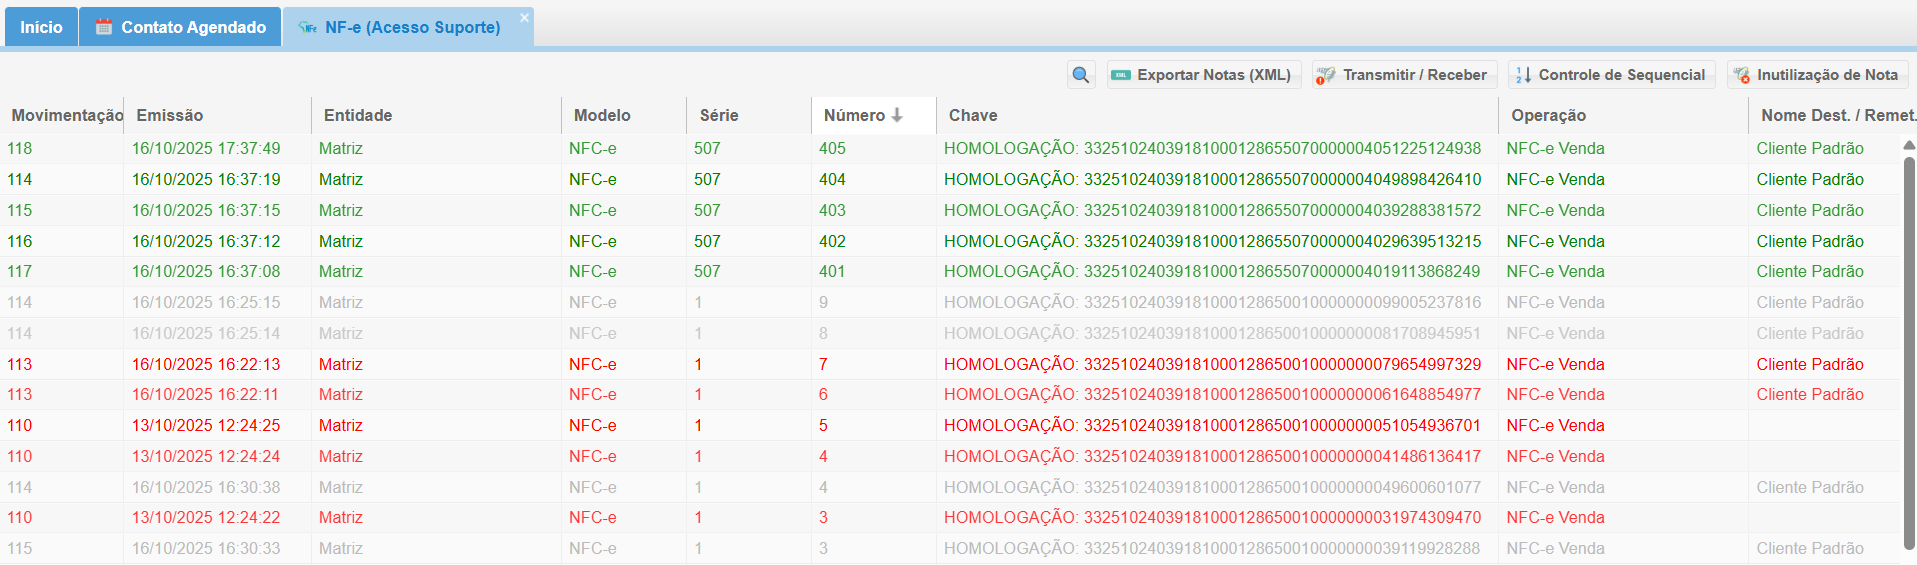The image size is (1917, 565).
Task: Click the calendar icon on Contato Agendado tab
Action: point(103,27)
